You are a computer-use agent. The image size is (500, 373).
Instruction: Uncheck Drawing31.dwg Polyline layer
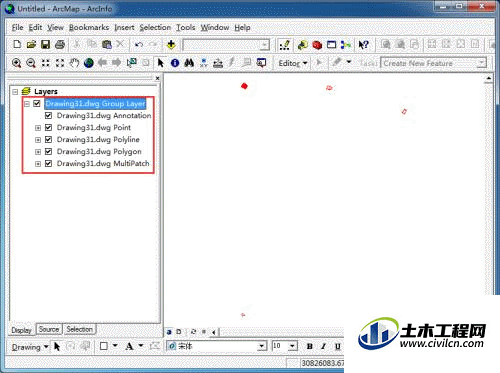[x=48, y=140]
